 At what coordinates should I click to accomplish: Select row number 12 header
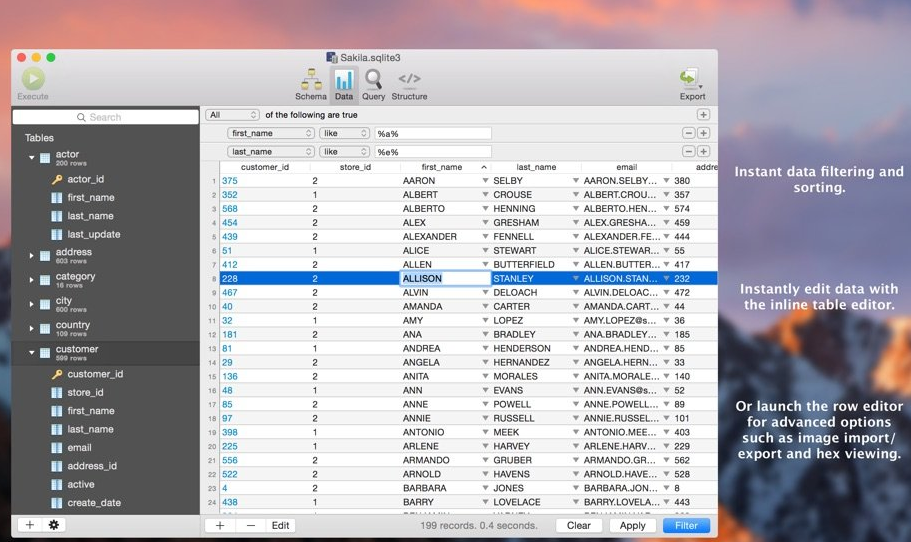(x=212, y=335)
